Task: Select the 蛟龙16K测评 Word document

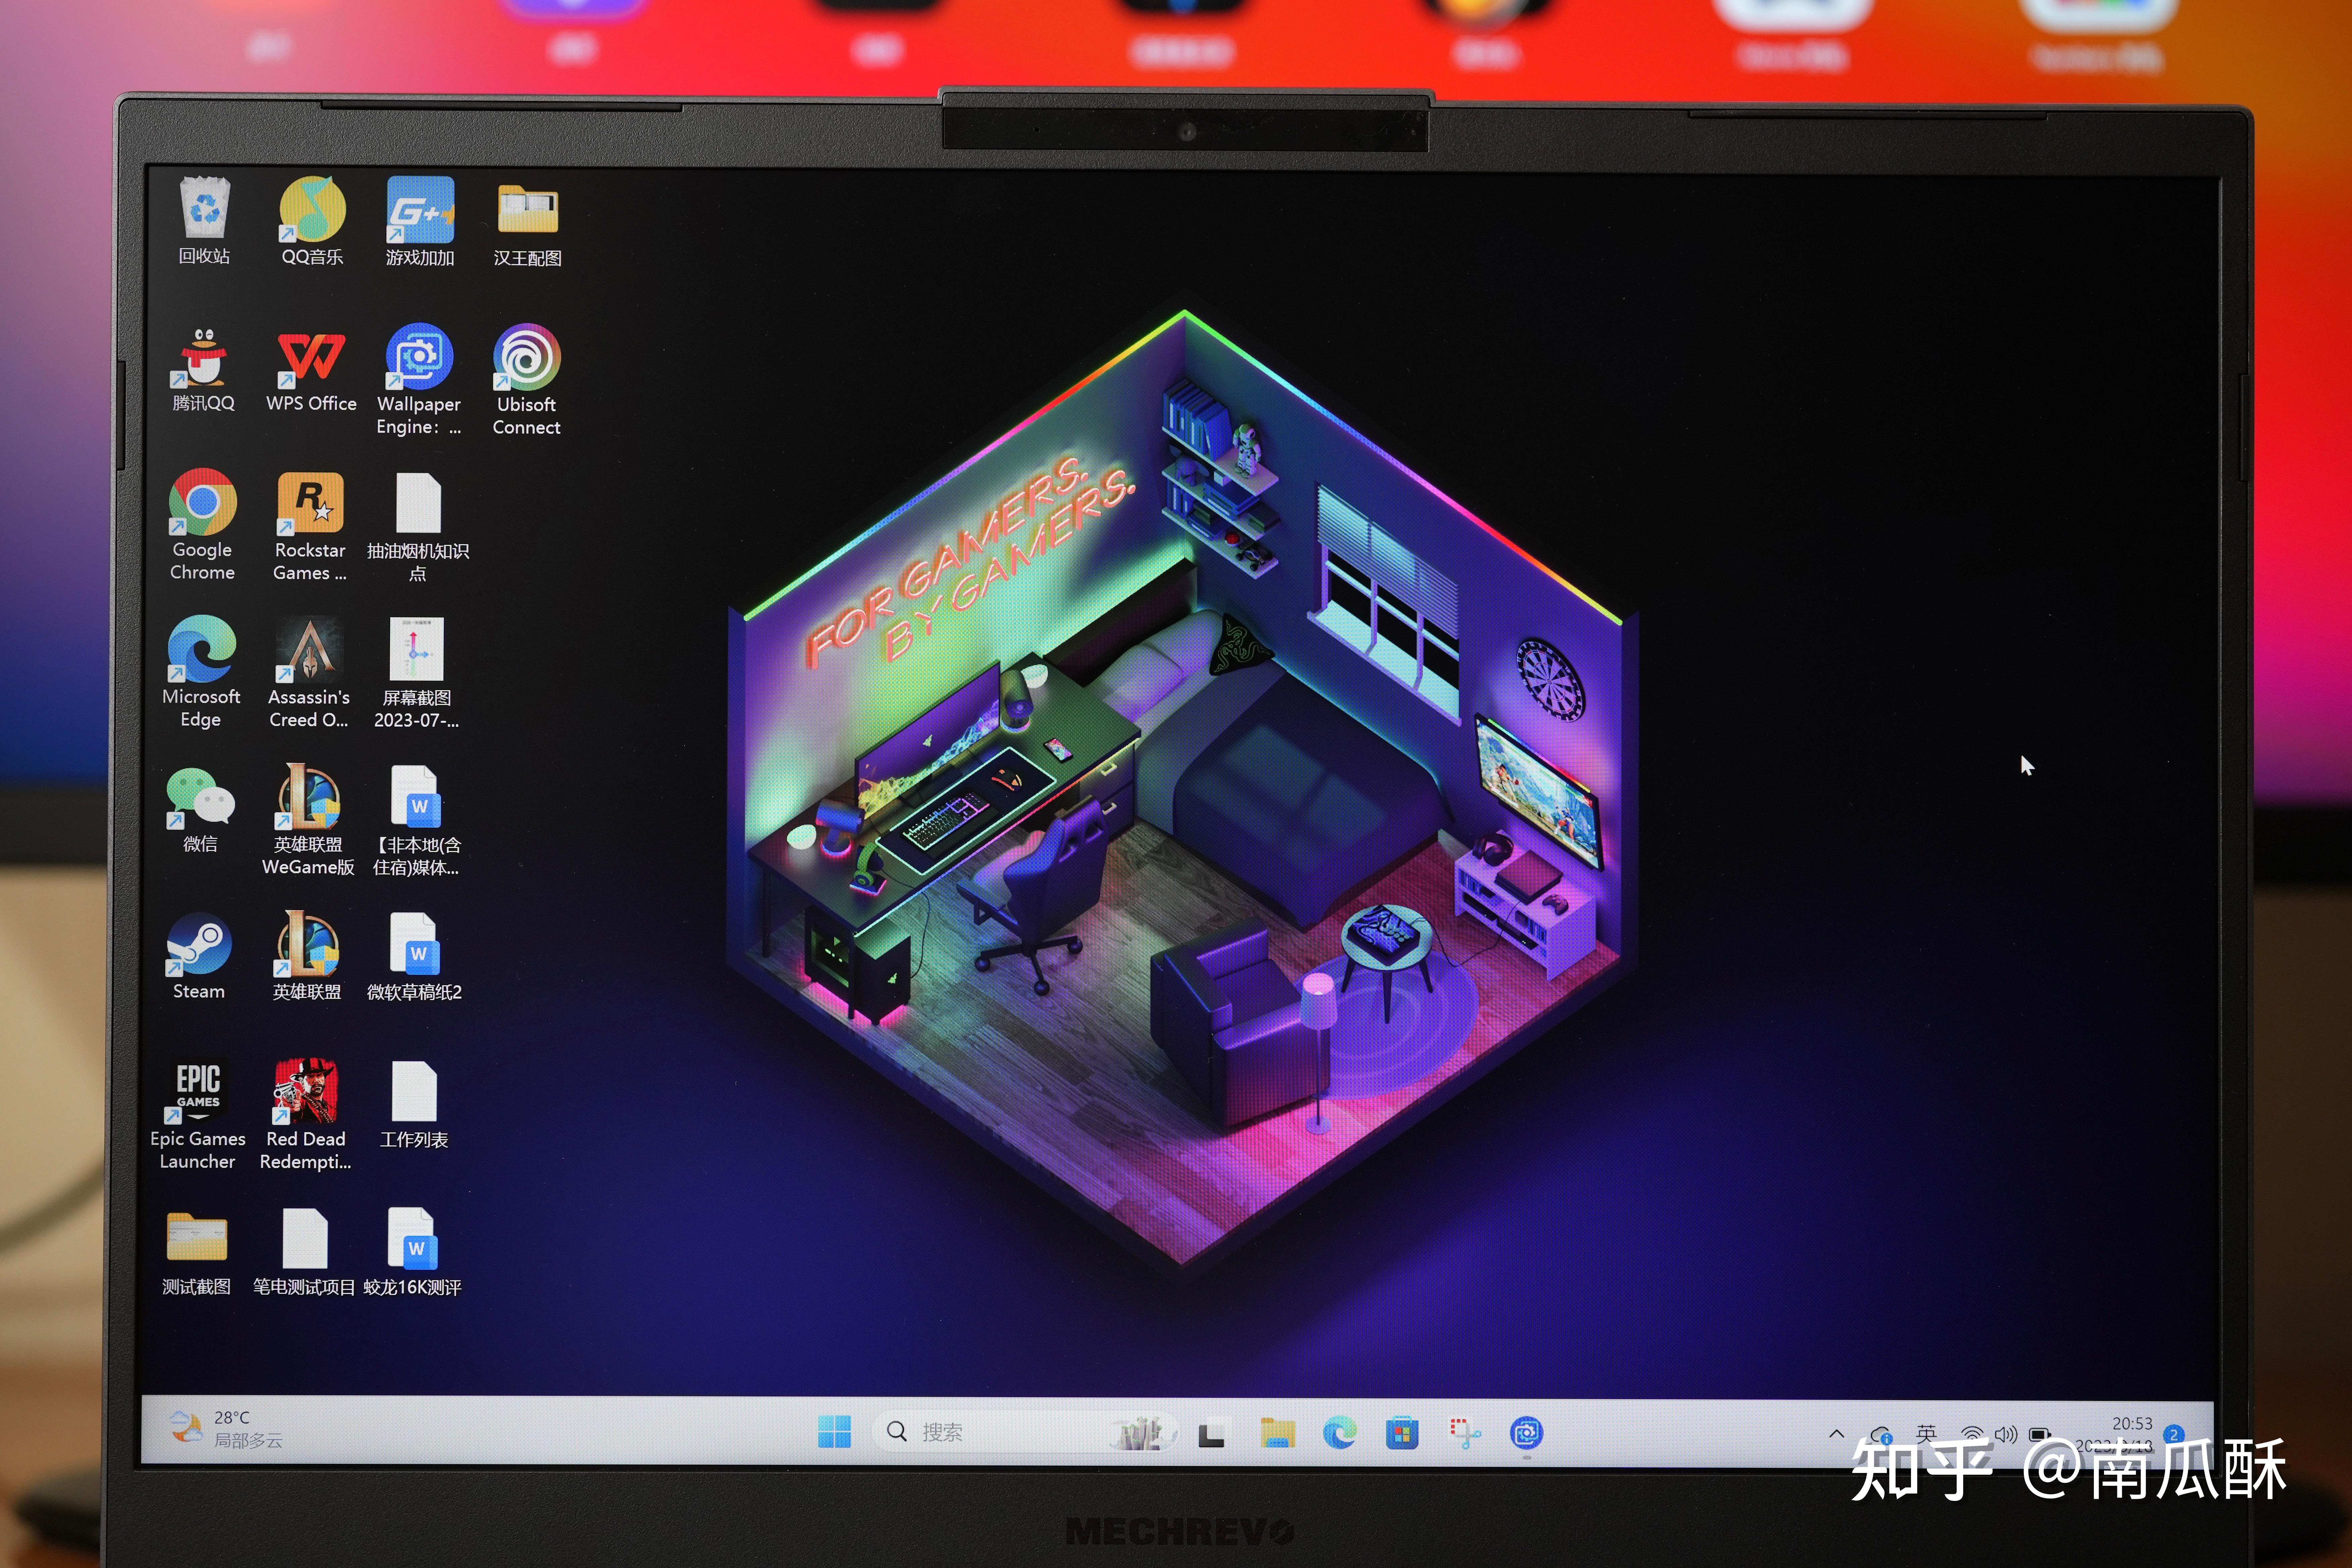Action: pos(412,1252)
